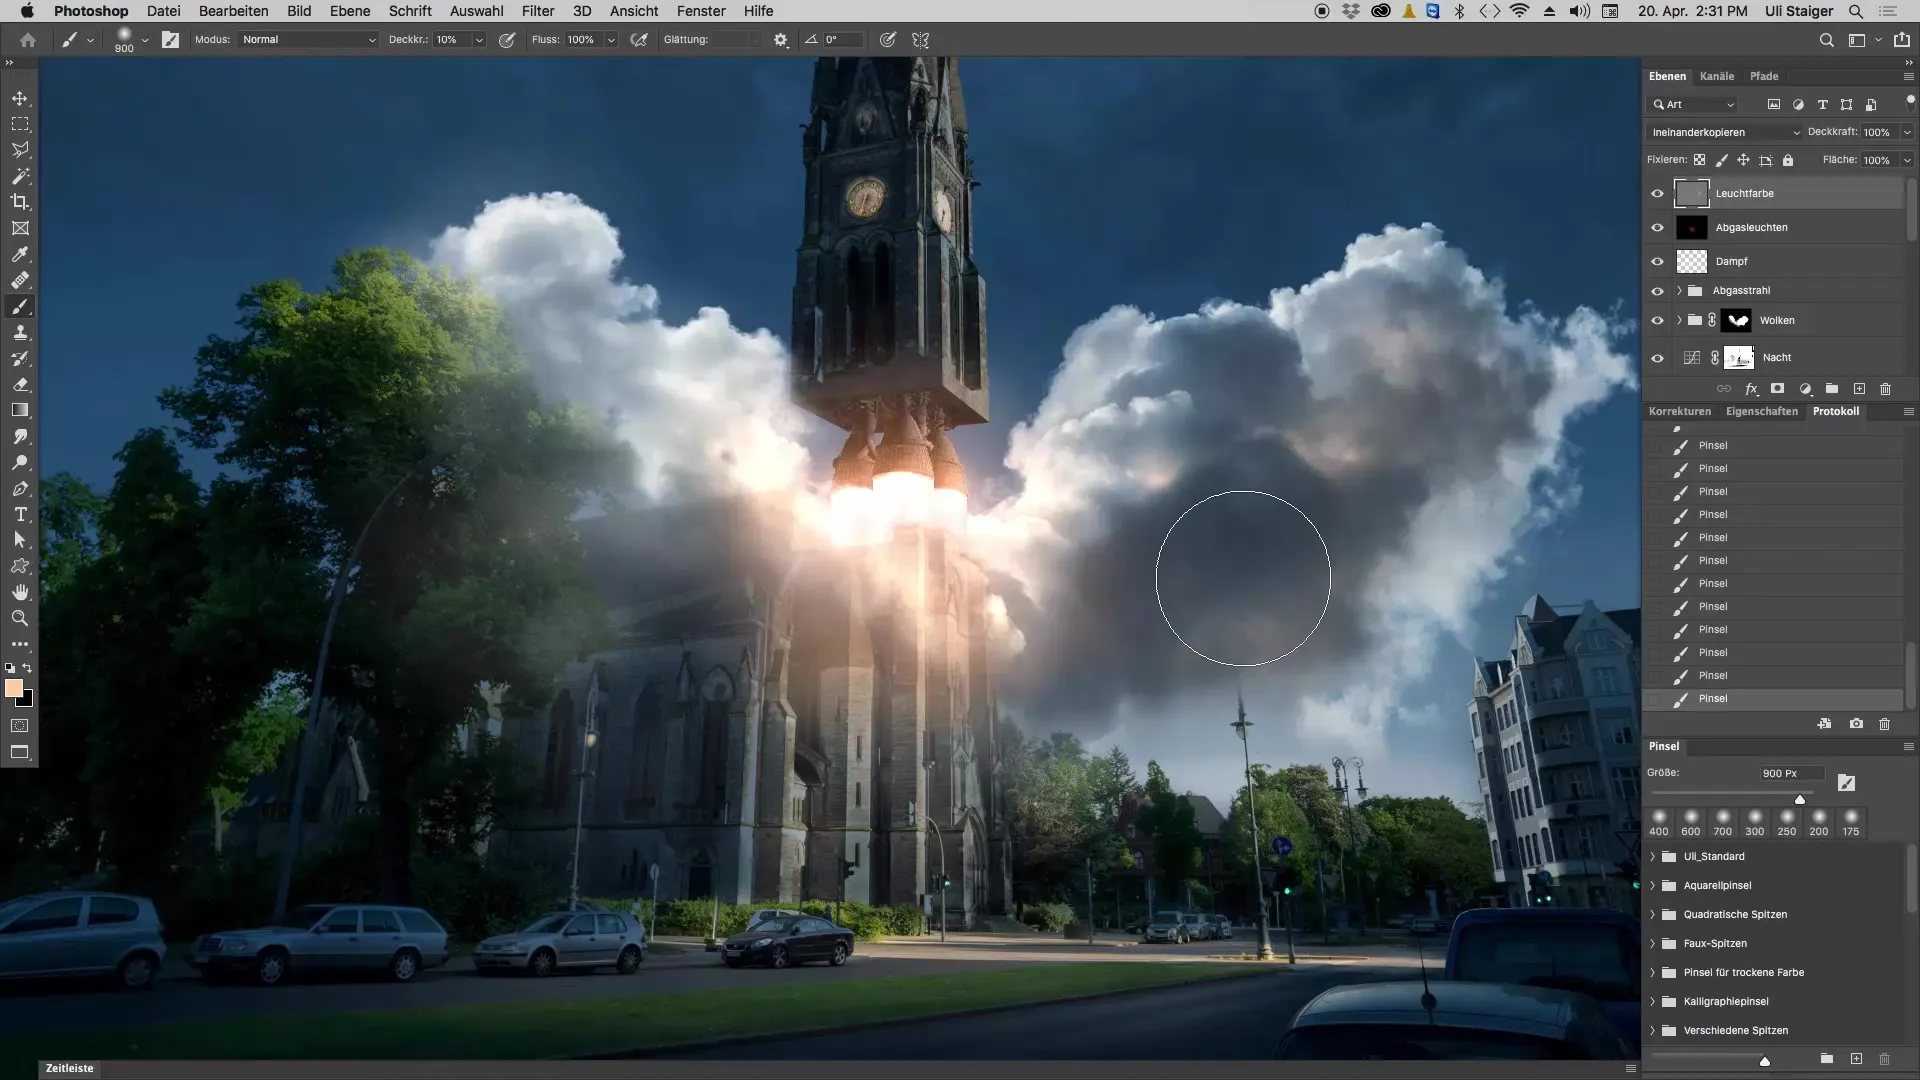Hide the Abgasleuchten layer
1920x1080 pixels.
(1657, 227)
